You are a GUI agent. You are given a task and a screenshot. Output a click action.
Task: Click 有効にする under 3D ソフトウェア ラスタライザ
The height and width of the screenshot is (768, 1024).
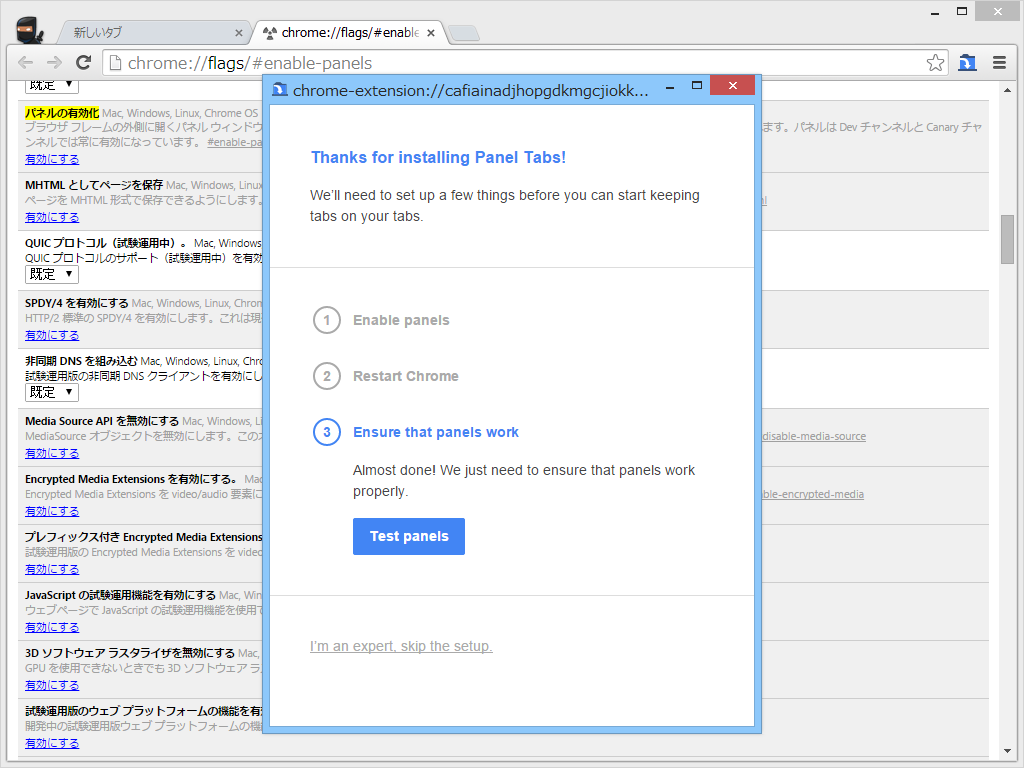tap(52, 686)
